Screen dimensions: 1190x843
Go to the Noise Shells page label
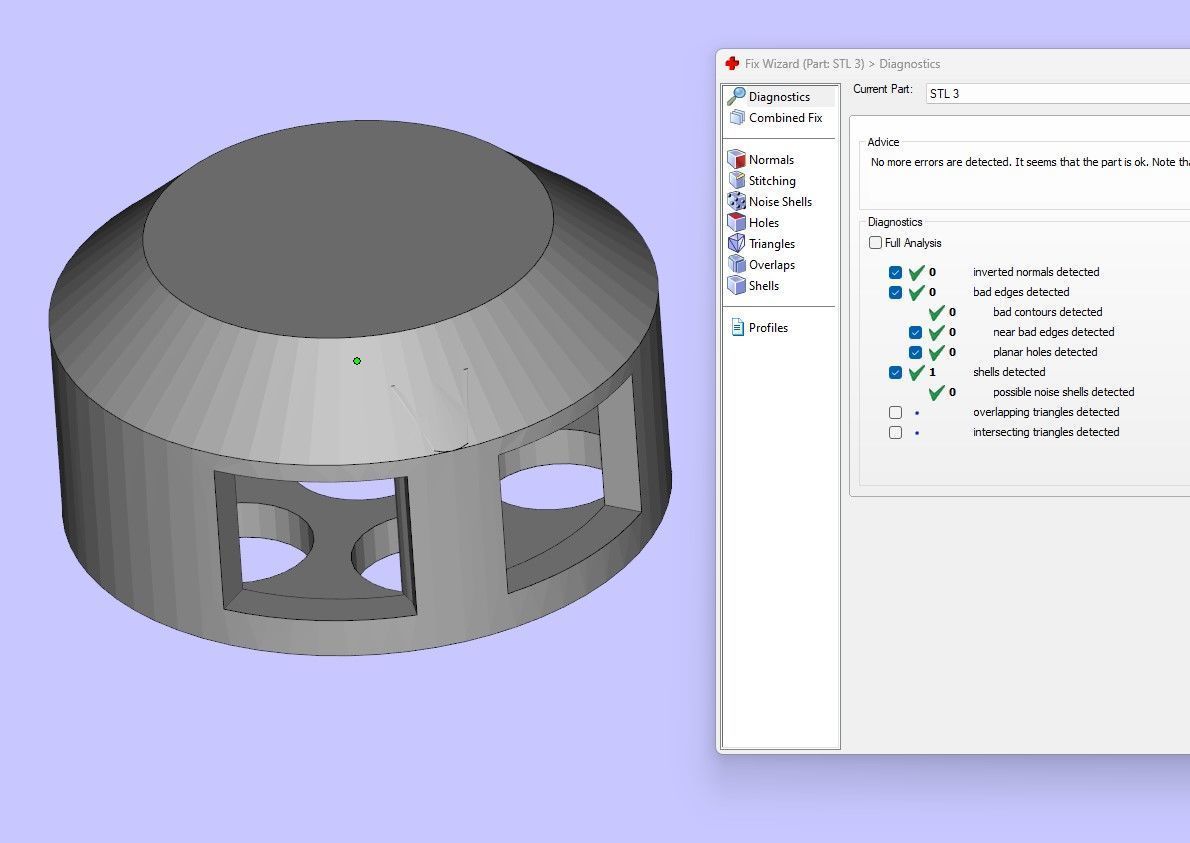(x=780, y=201)
